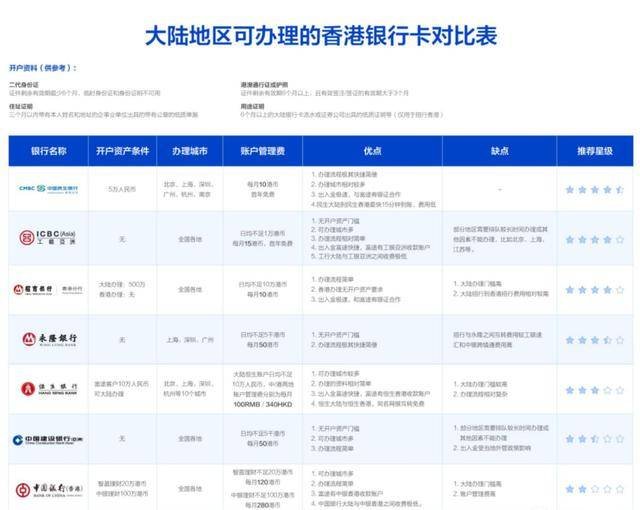Click the 北京、上海、深圳 city cell for 民生银行

pos(188,189)
